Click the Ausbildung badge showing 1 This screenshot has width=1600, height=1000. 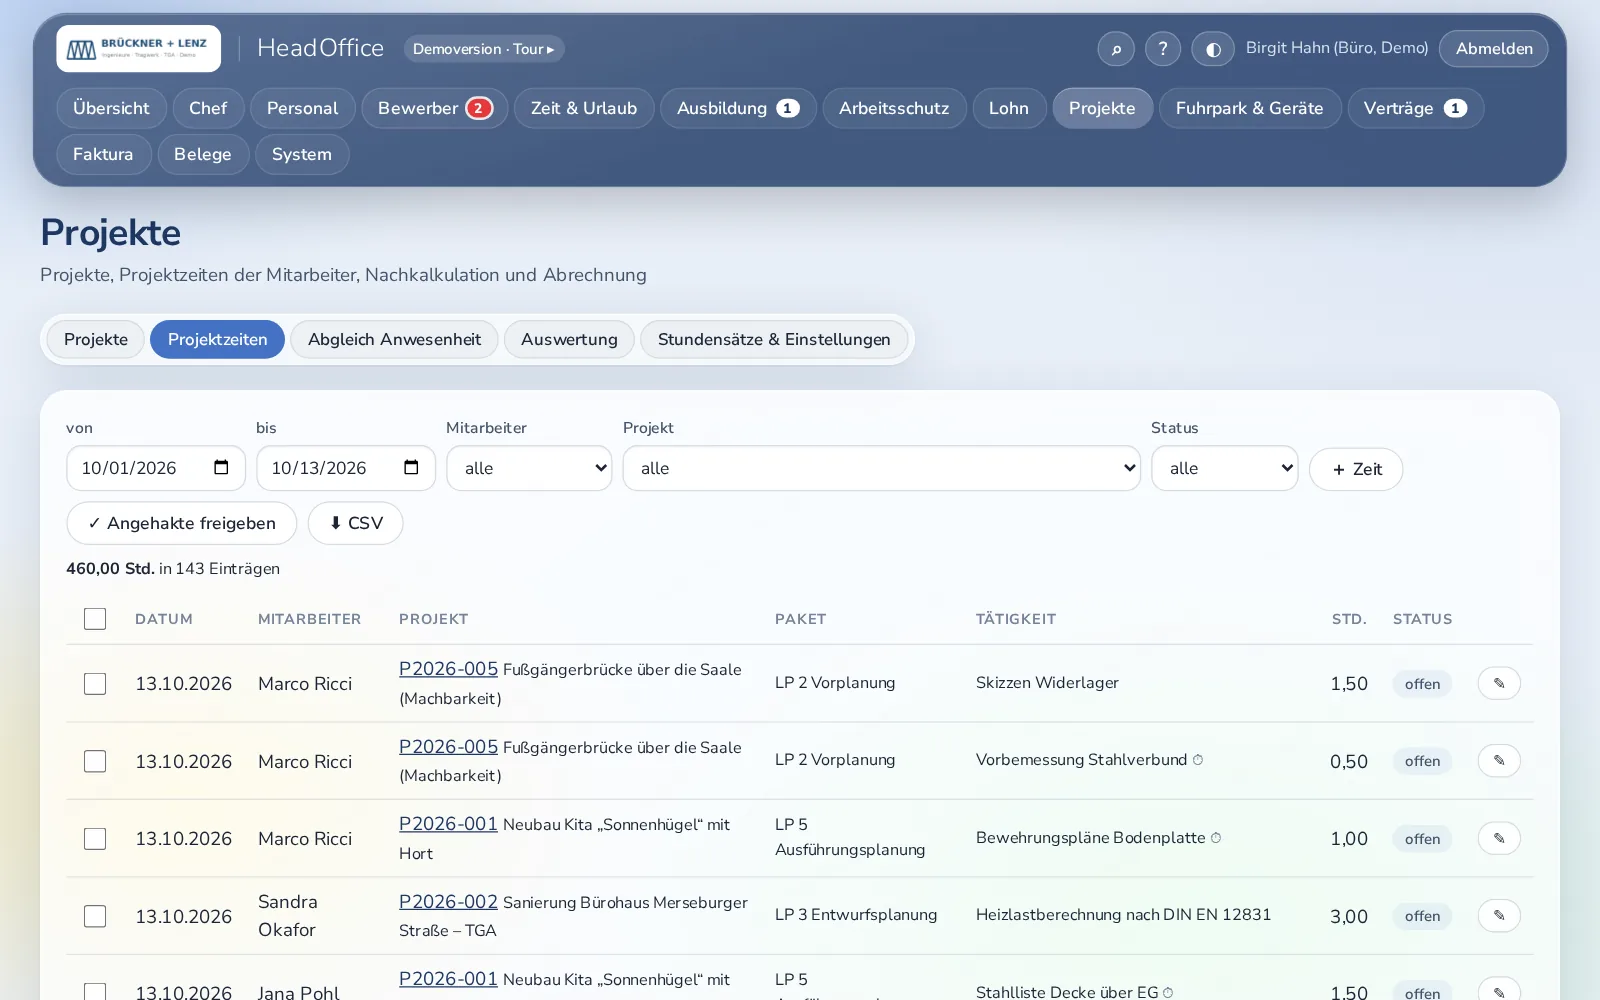tap(788, 108)
